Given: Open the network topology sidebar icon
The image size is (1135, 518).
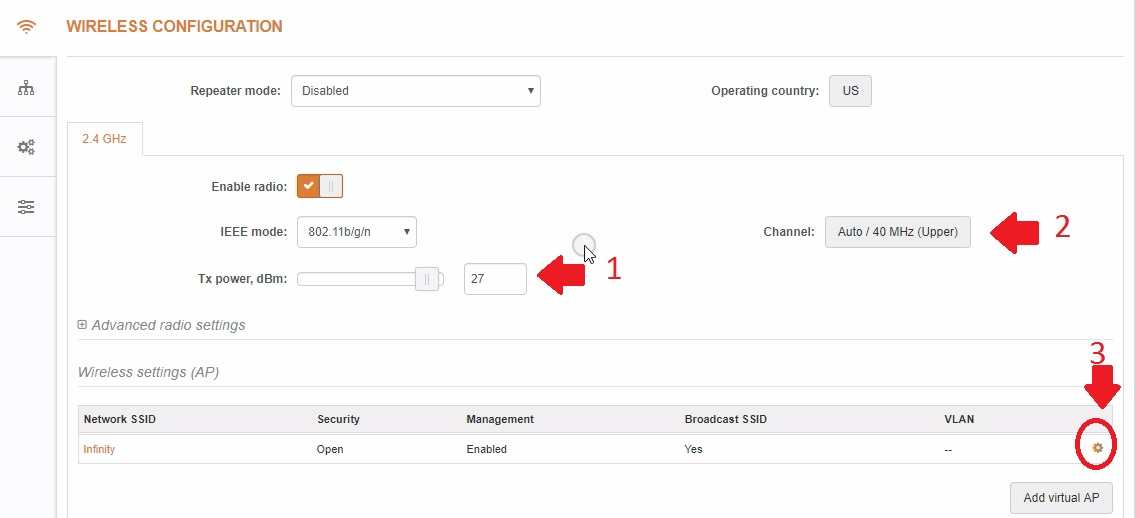Looking at the screenshot, I should 27,88.
